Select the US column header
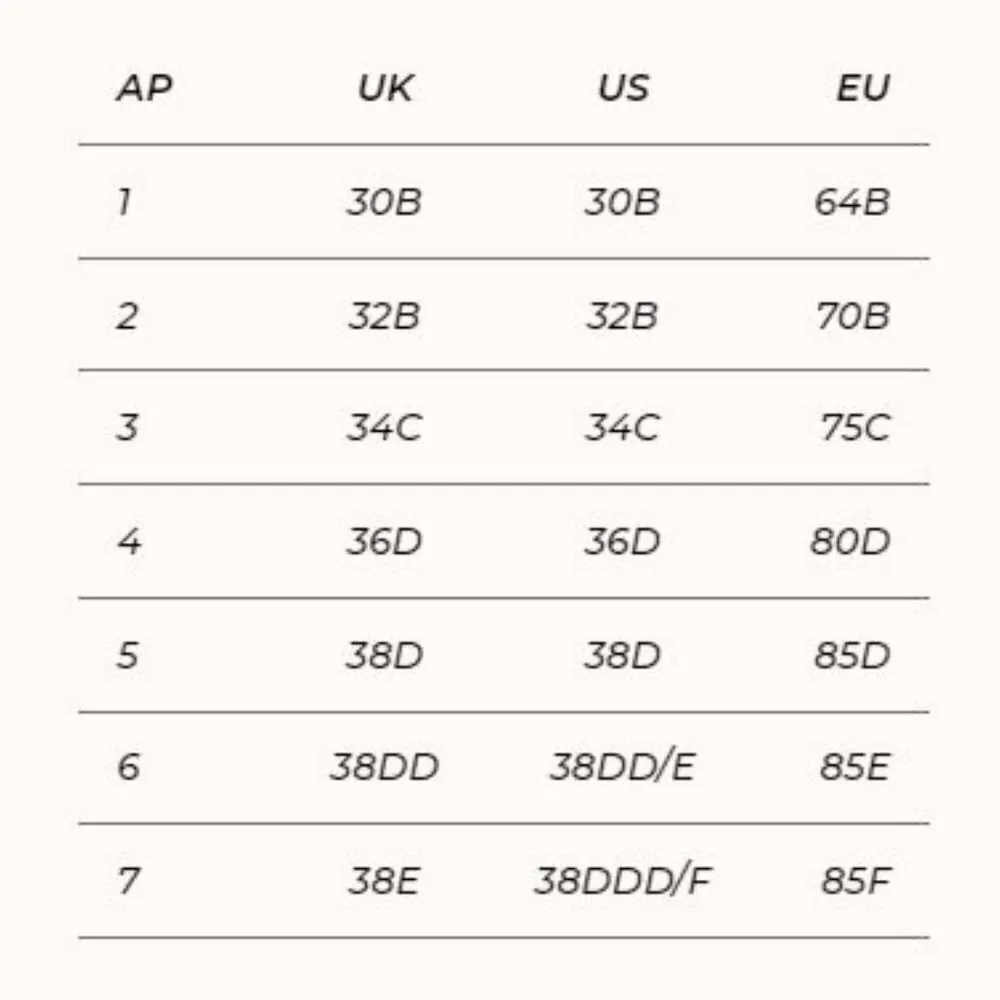 pos(623,88)
